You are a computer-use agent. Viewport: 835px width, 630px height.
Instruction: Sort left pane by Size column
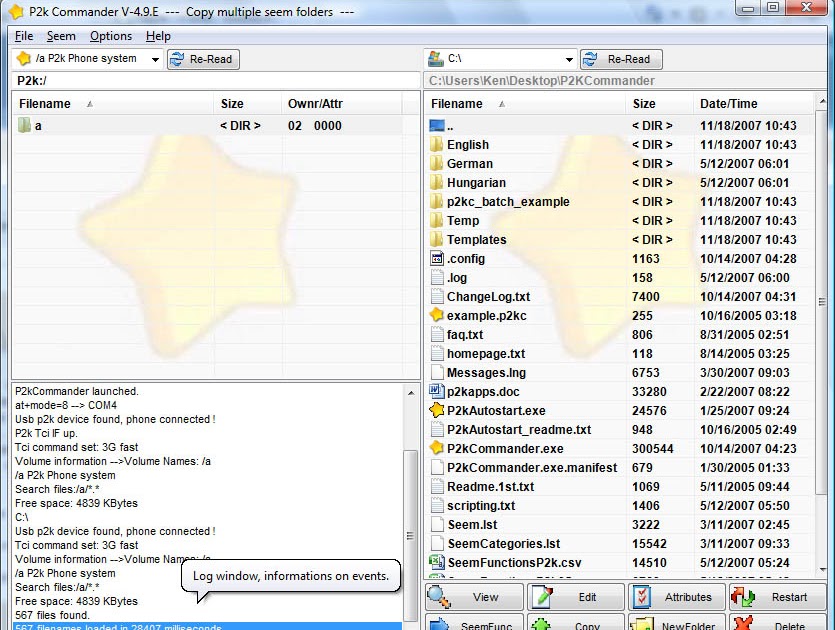coord(248,103)
